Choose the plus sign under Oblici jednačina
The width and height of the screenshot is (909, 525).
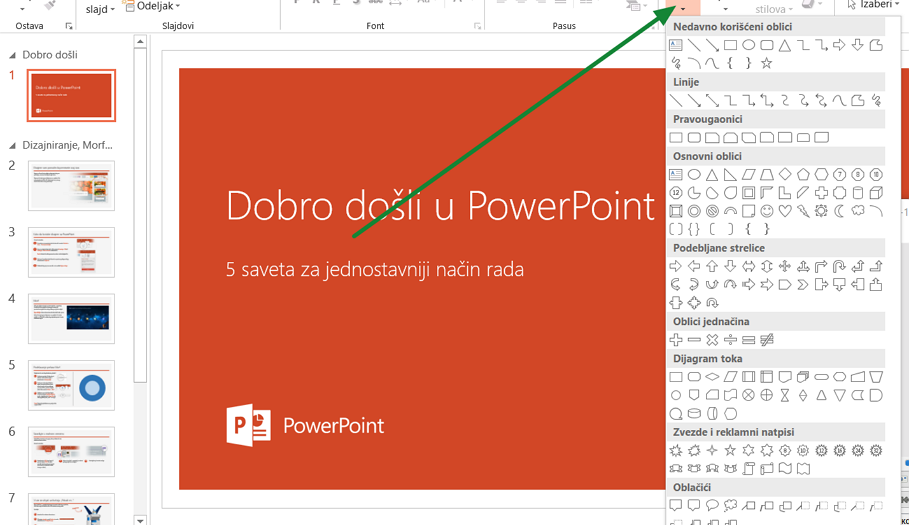click(x=675, y=340)
